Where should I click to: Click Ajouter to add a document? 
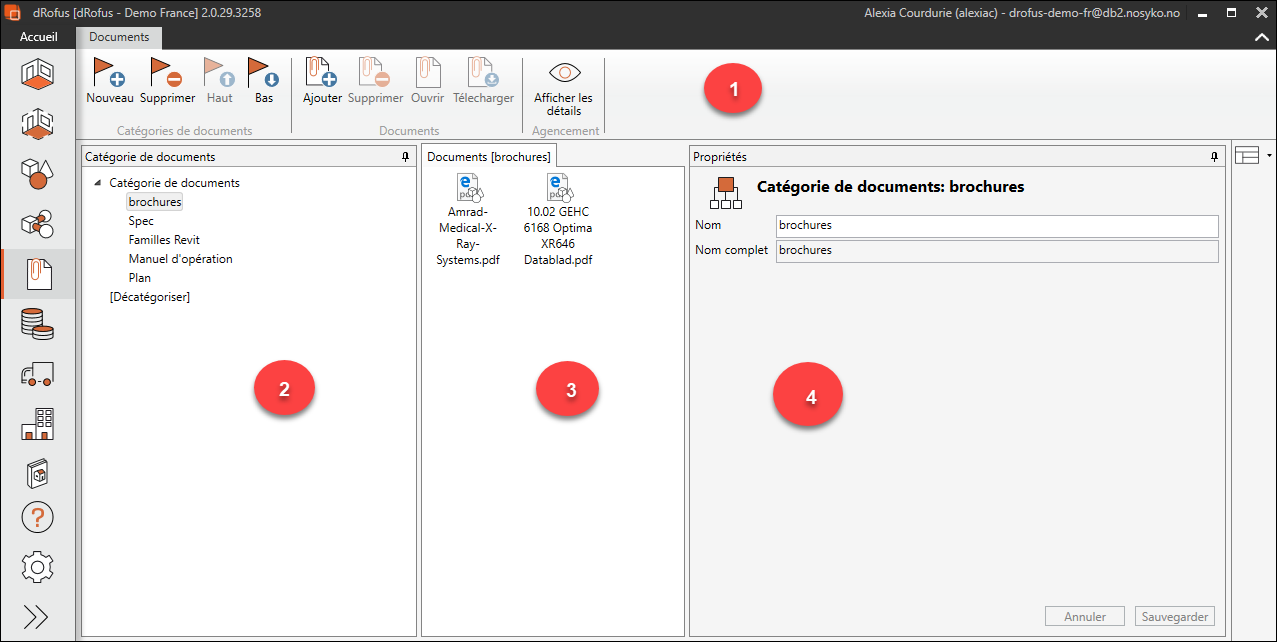coord(322,73)
